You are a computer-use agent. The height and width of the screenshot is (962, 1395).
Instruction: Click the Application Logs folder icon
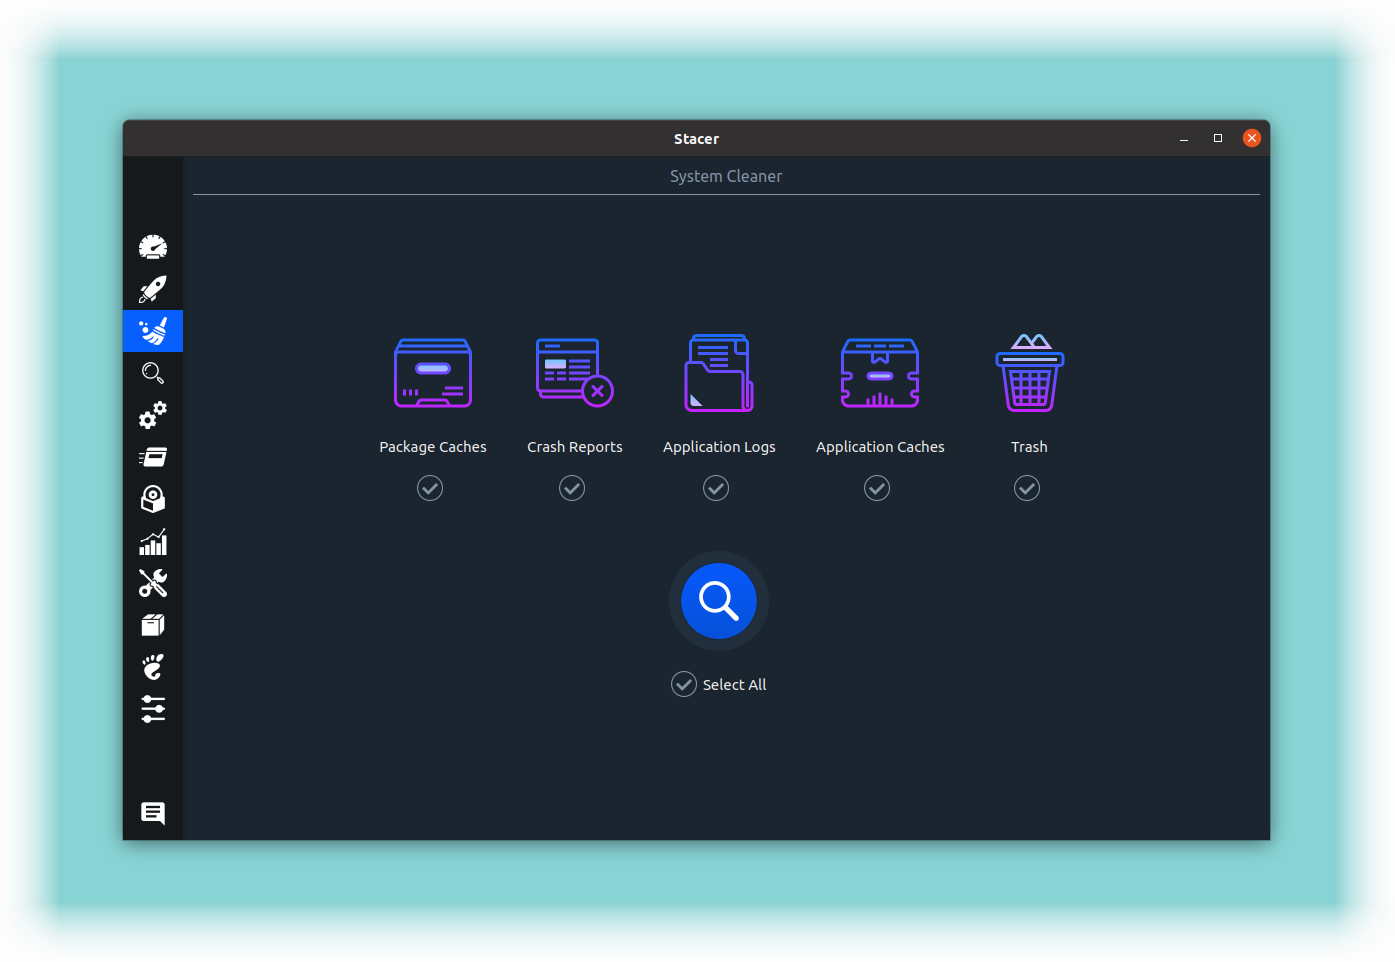tap(719, 373)
